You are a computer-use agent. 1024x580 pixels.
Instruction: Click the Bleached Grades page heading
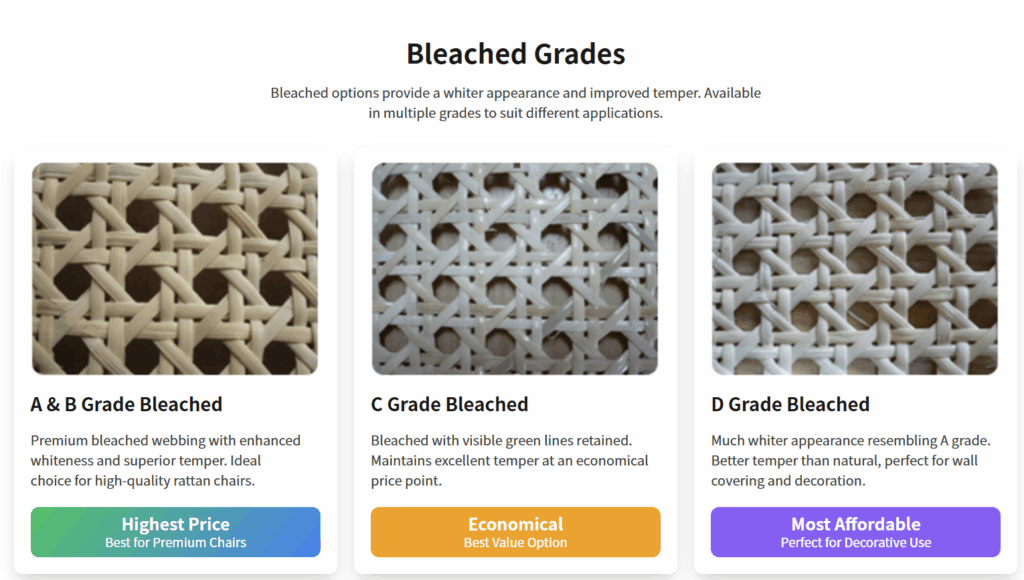click(515, 54)
